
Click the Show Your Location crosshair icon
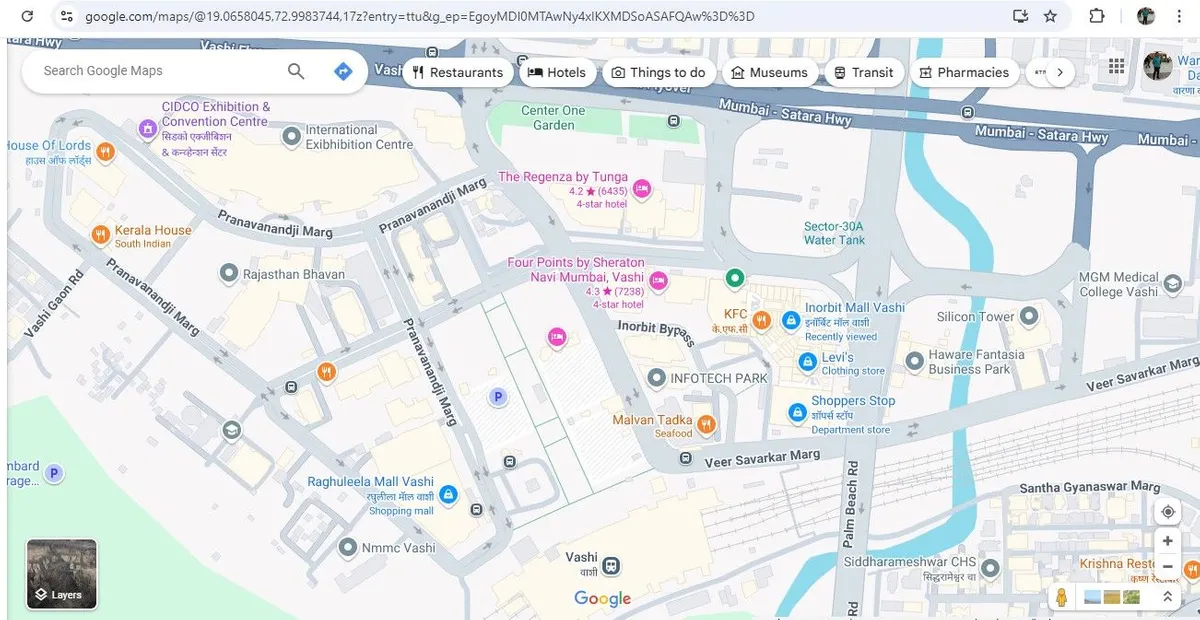tap(1167, 511)
